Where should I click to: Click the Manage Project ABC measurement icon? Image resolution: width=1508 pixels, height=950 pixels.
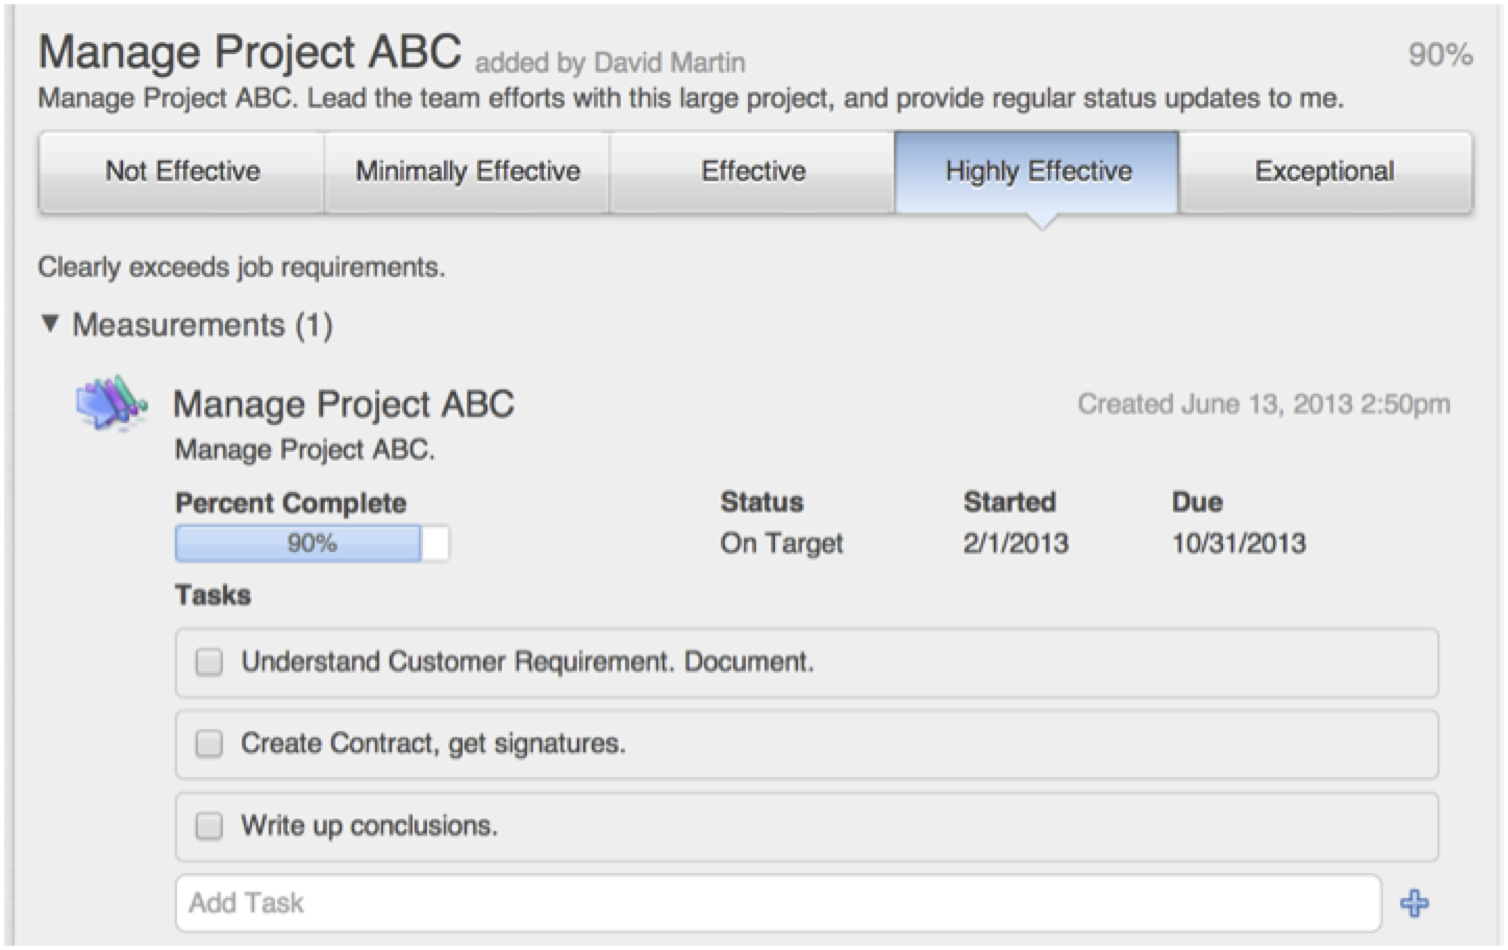(111, 404)
